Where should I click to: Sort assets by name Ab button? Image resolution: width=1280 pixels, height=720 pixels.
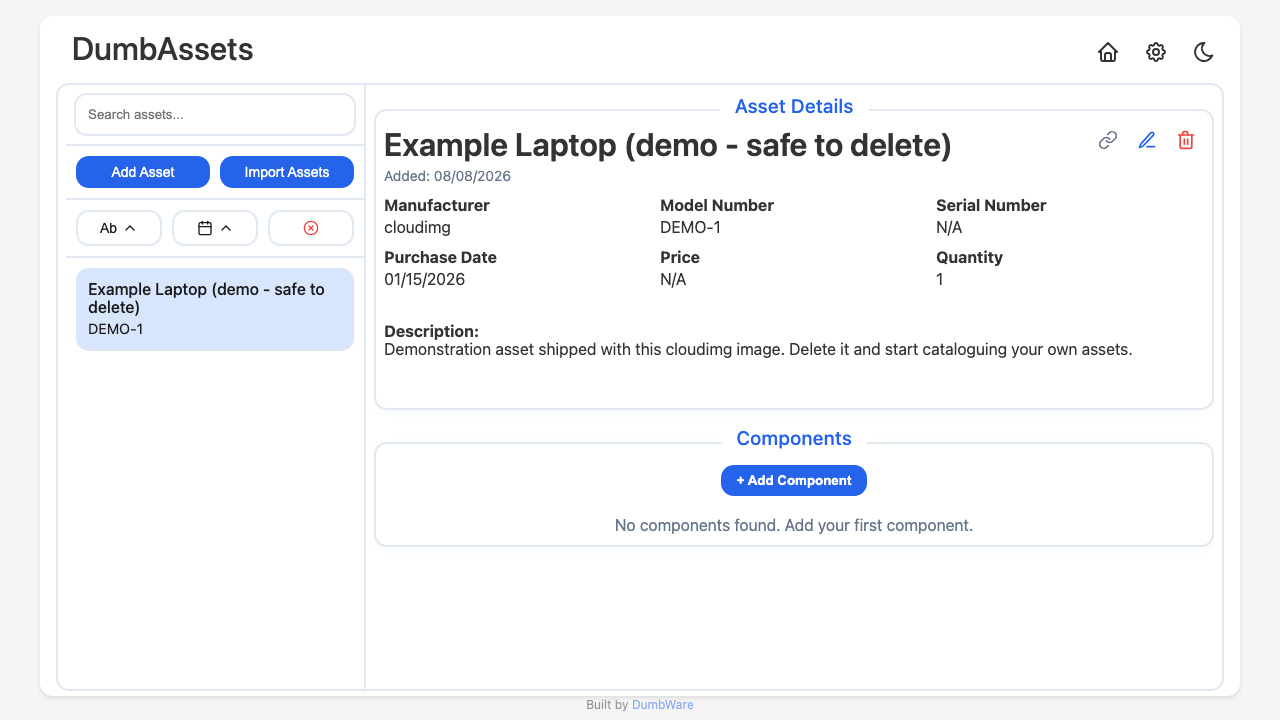click(119, 228)
